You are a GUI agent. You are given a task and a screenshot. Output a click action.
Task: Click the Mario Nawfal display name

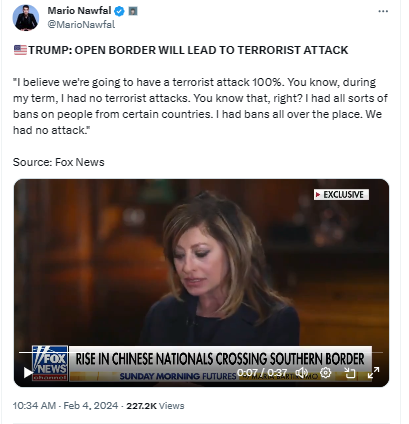coord(79,11)
